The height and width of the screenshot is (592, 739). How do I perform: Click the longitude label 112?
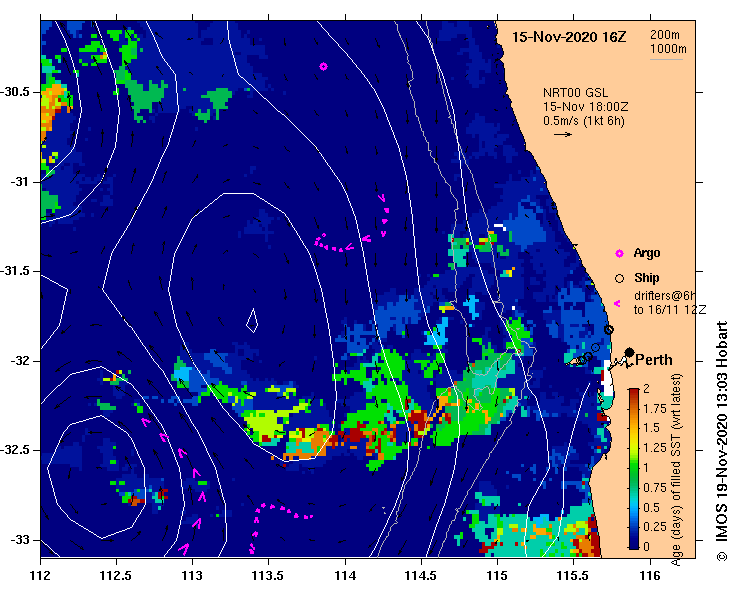coord(41,576)
